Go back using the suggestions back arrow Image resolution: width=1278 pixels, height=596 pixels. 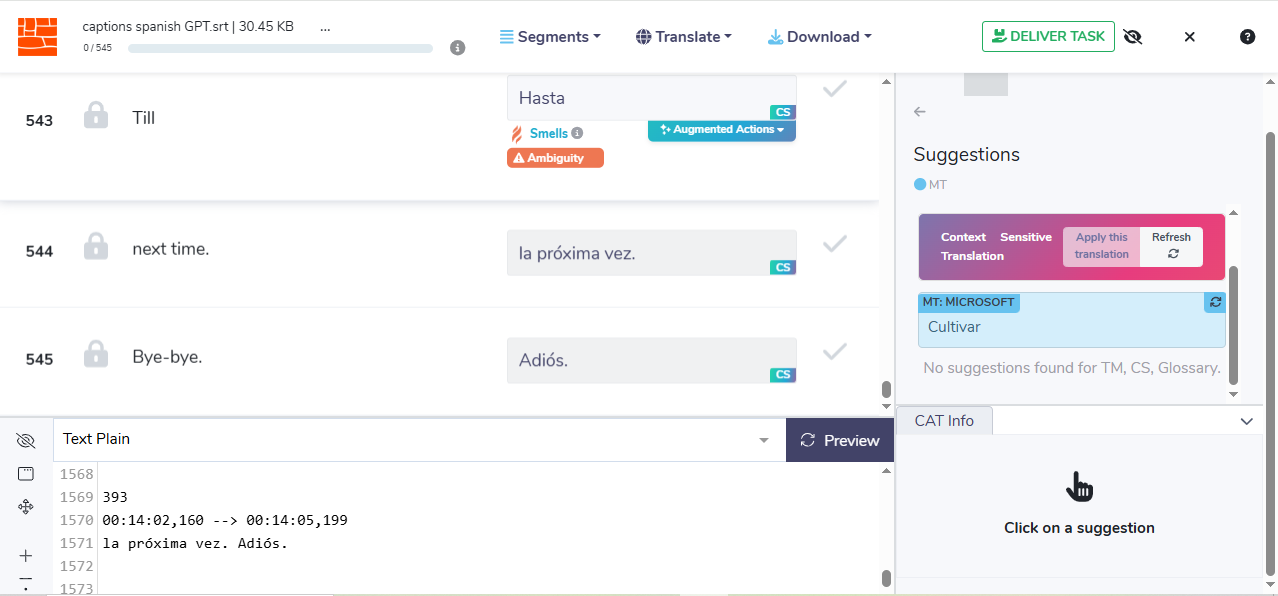[x=920, y=112]
